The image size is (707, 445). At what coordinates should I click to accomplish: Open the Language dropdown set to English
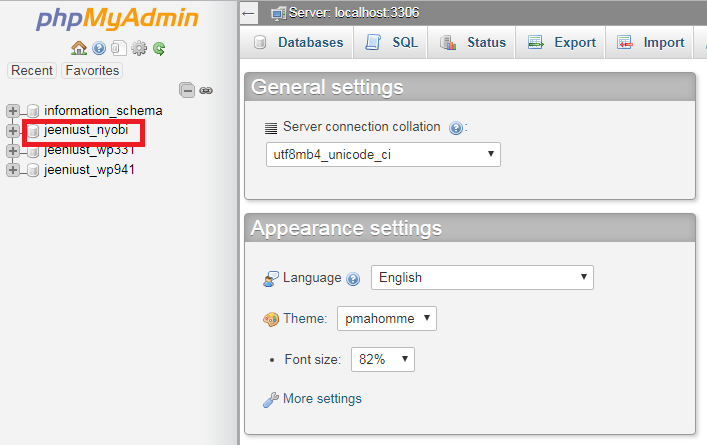pyautogui.click(x=482, y=278)
